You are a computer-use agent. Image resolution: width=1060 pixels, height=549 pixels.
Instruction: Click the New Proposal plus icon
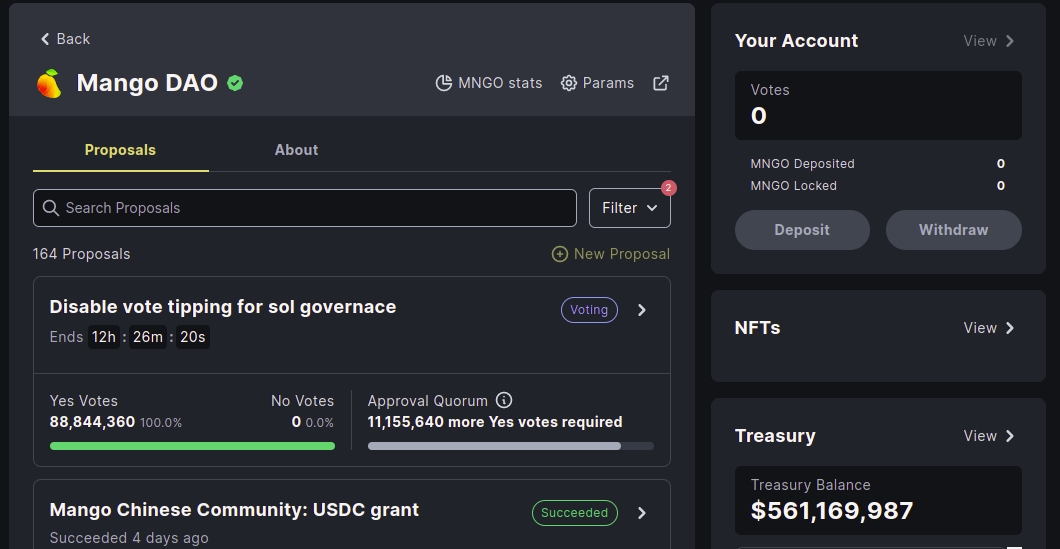click(560, 254)
